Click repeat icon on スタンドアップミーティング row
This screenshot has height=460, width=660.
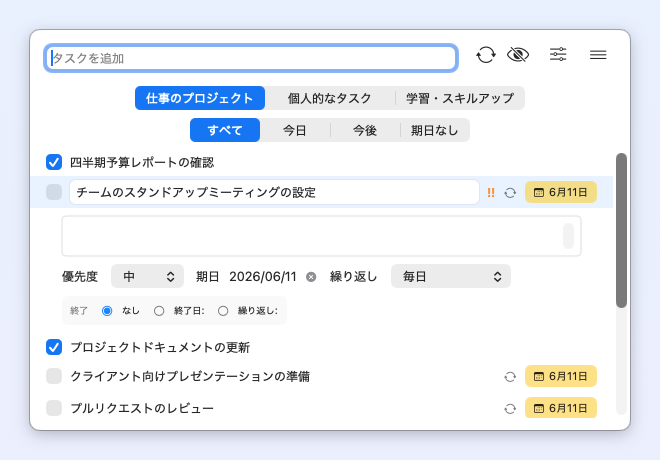[510, 193]
